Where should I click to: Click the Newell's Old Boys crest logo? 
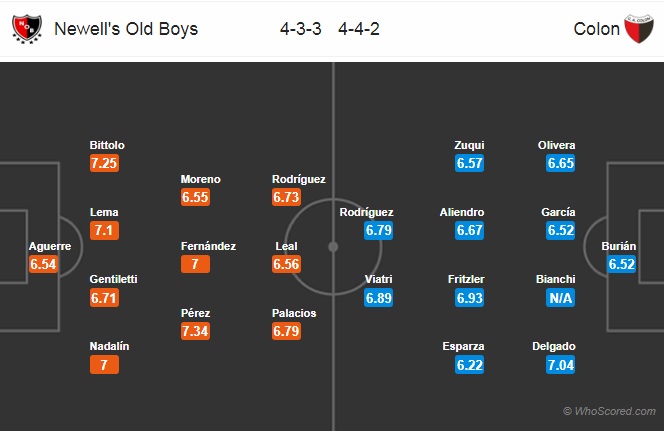tap(27, 29)
